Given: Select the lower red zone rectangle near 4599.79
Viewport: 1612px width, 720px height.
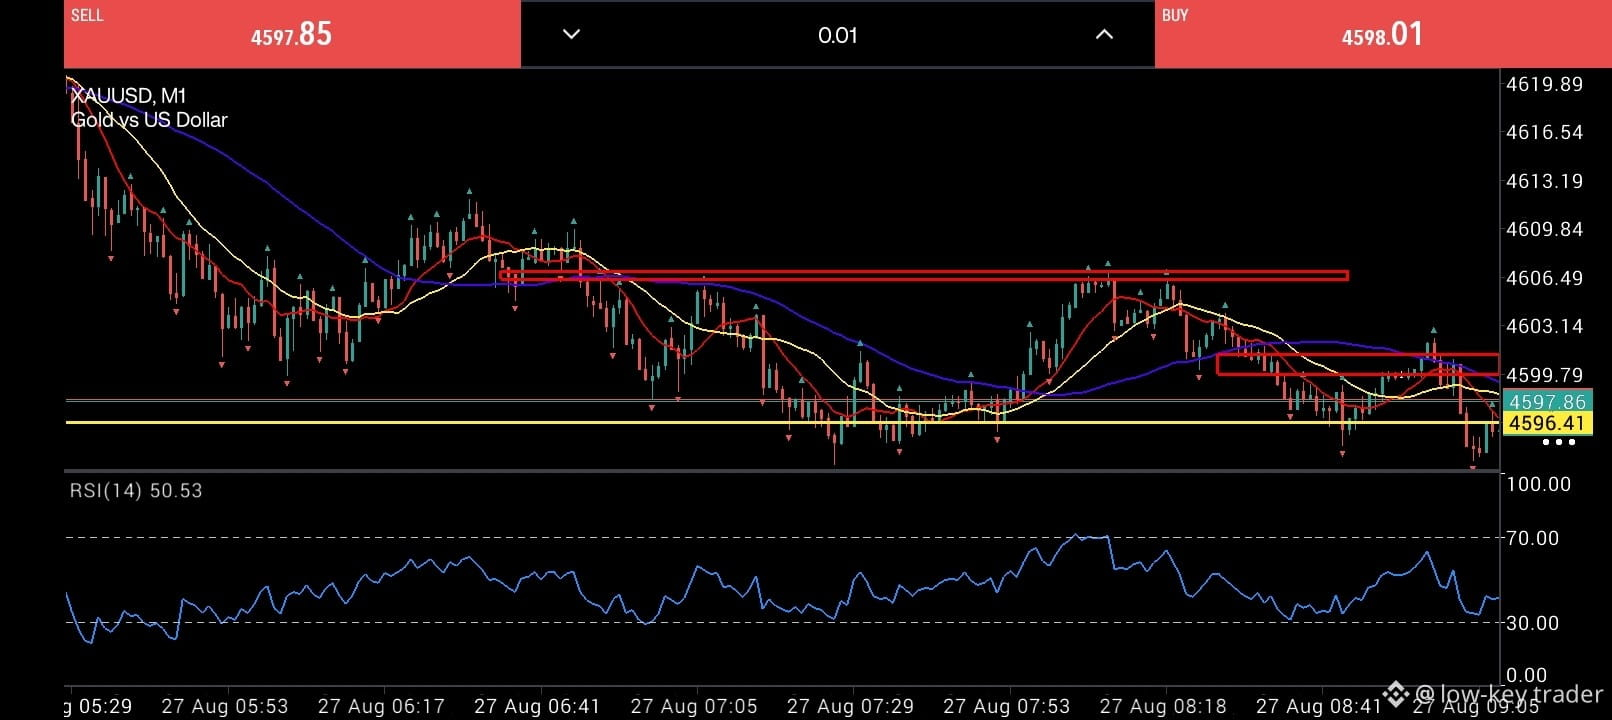Looking at the screenshot, I should (1357, 364).
